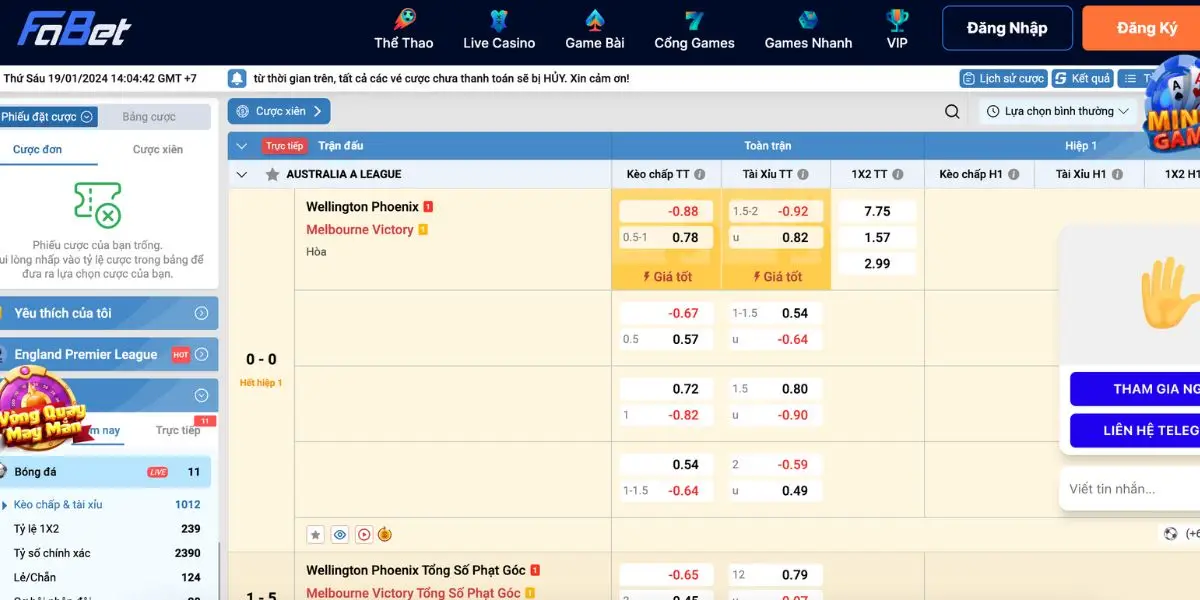The image size is (1200, 600).
Task: Click the VIP trophy icon
Action: 897,21
